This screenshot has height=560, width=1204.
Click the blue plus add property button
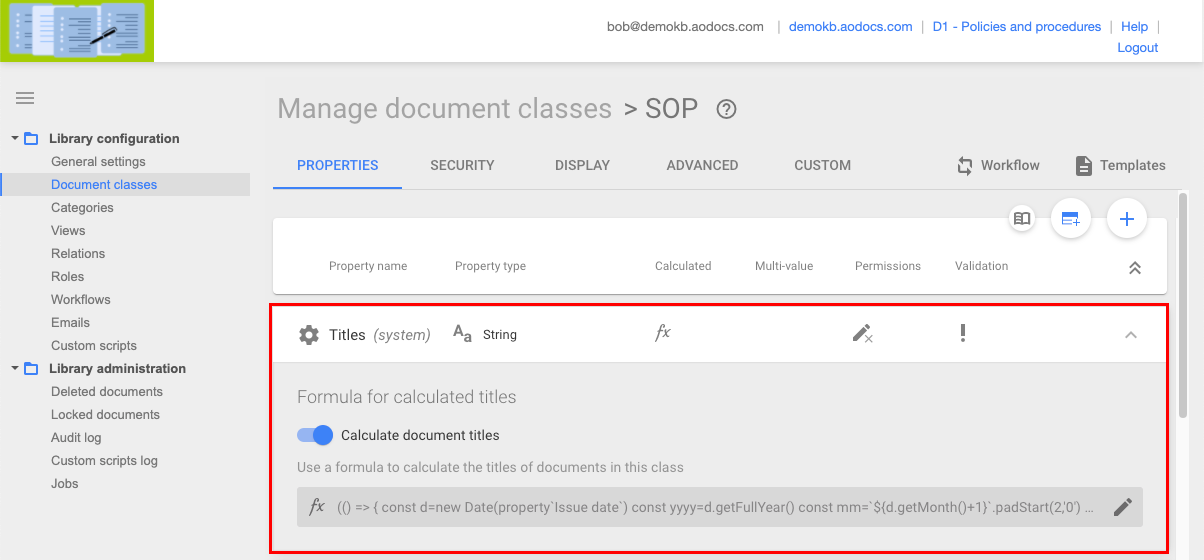coord(1127,218)
